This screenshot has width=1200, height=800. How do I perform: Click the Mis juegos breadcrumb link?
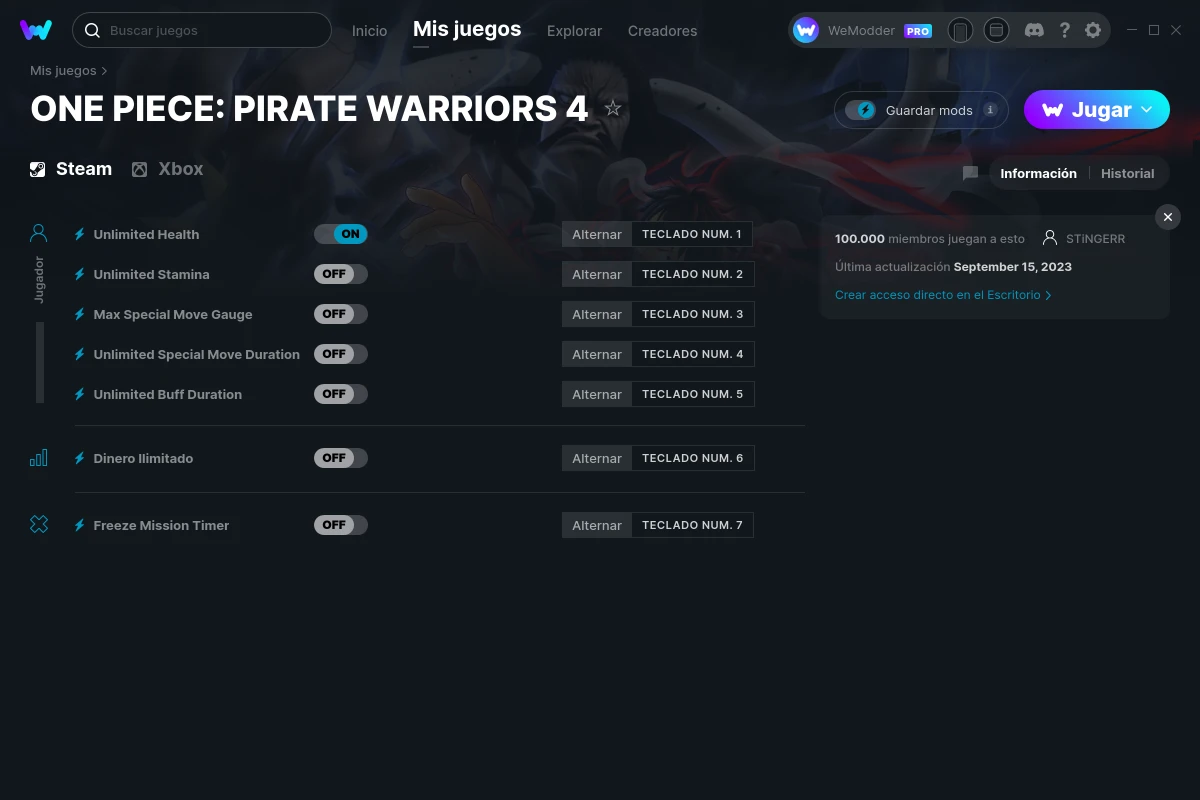pyautogui.click(x=63, y=71)
